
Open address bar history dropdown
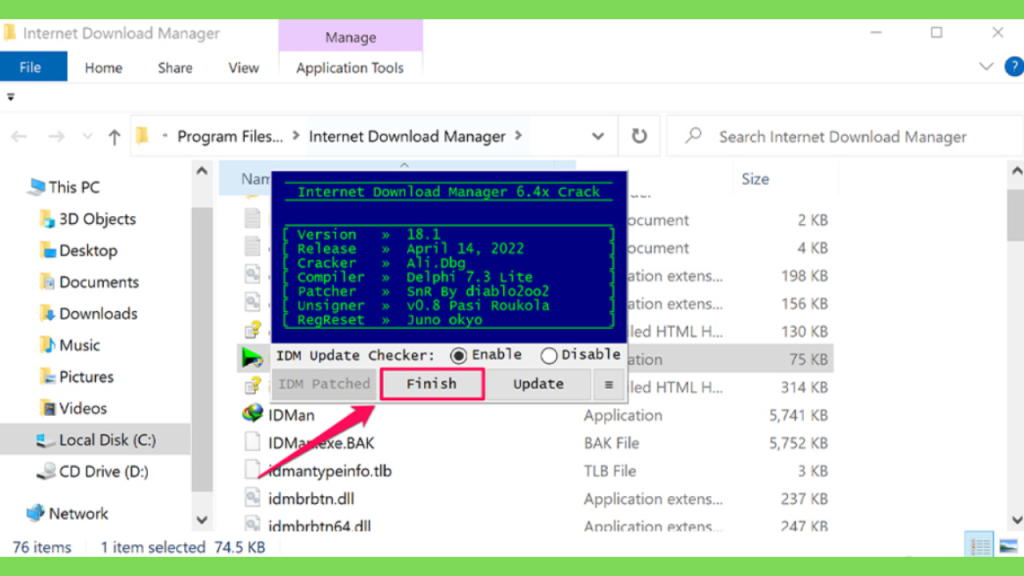coord(598,136)
